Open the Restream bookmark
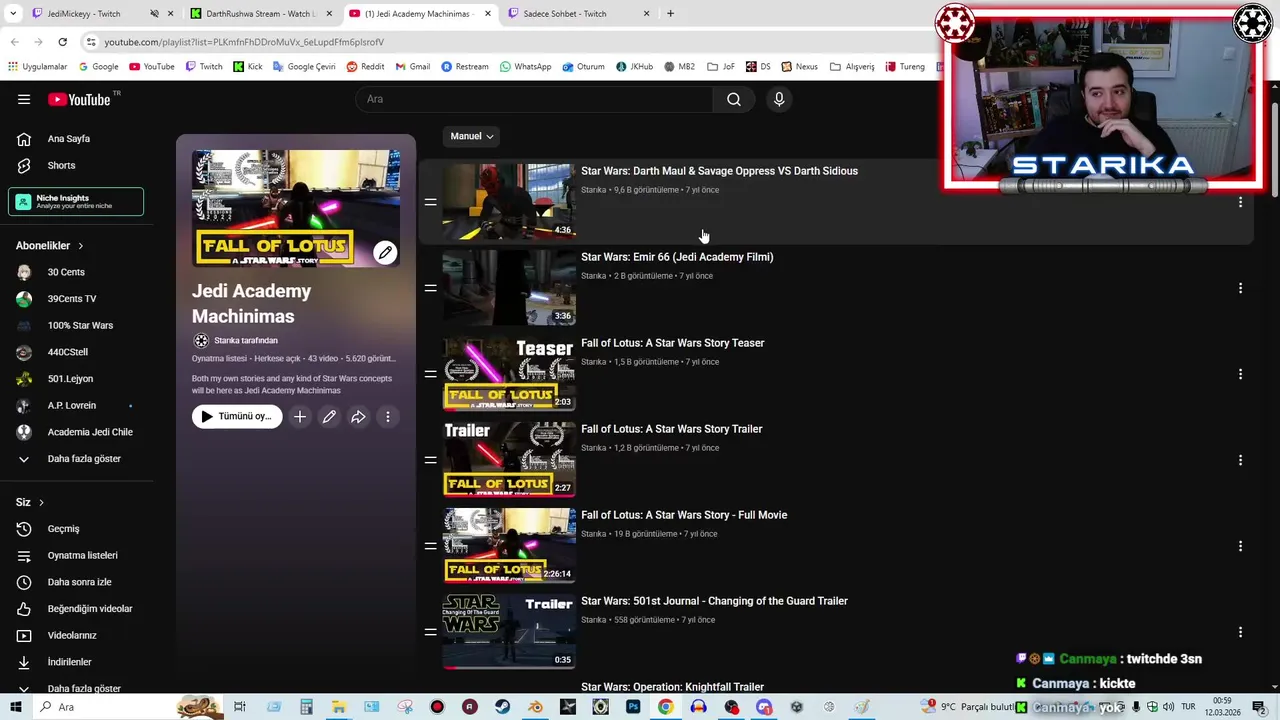1280x720 pixels. click(x=465, y=67)
